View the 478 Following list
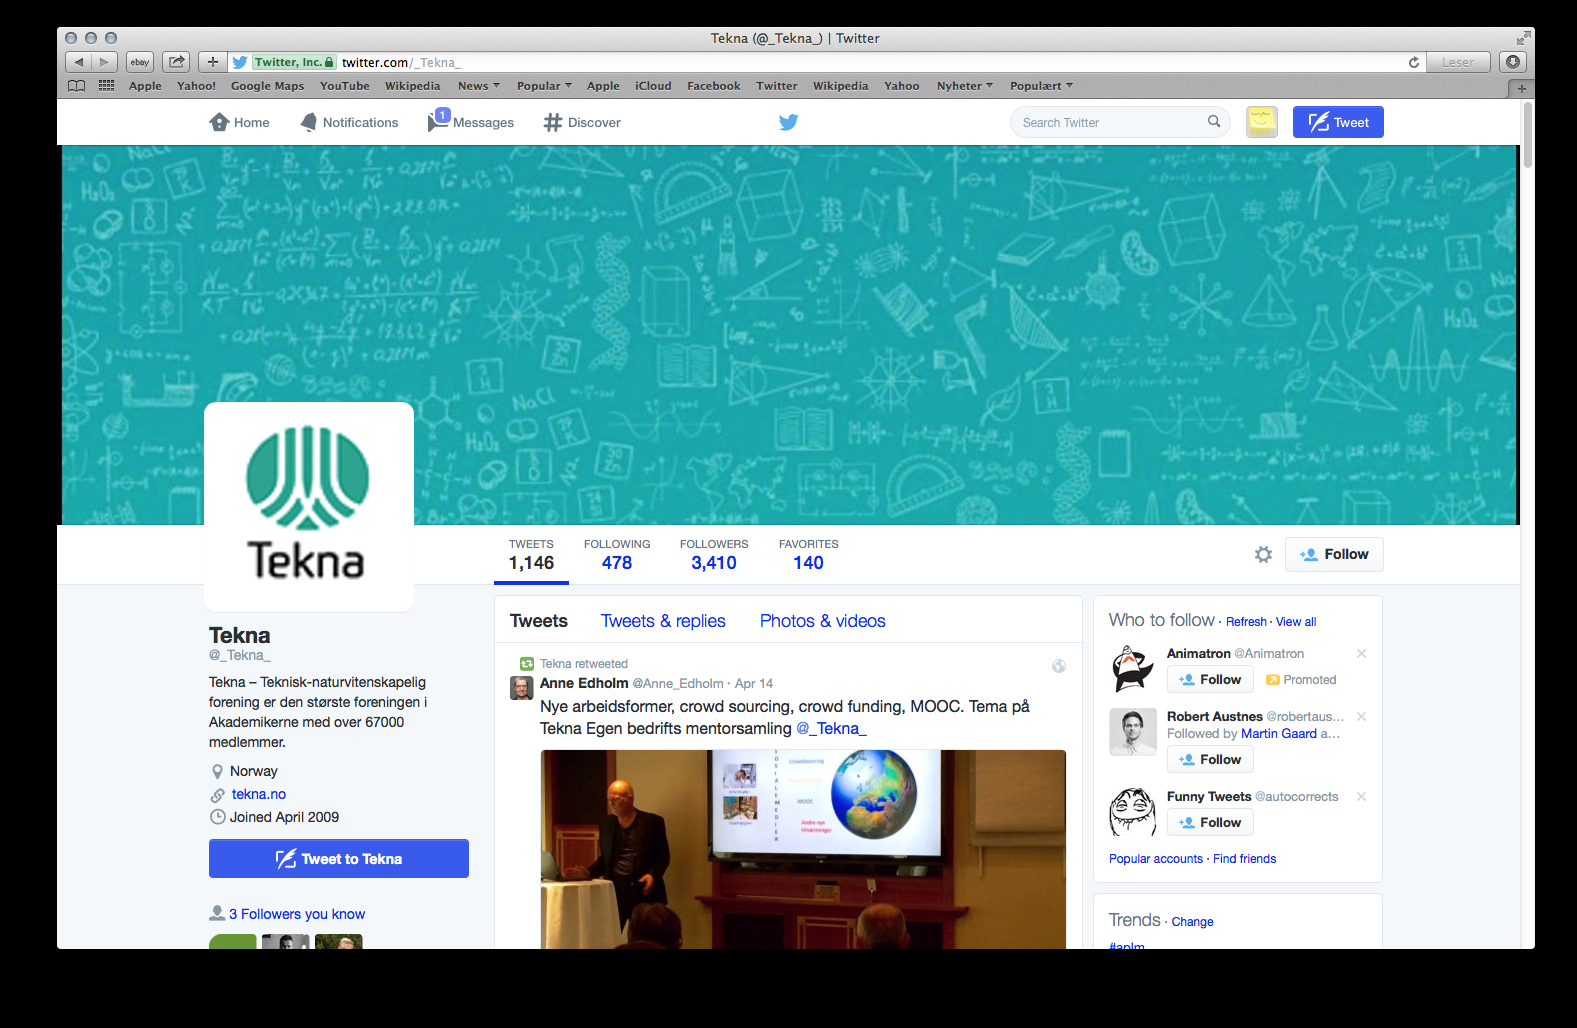This screenshot has width=1577, height=1028. (x=617, y=555)
